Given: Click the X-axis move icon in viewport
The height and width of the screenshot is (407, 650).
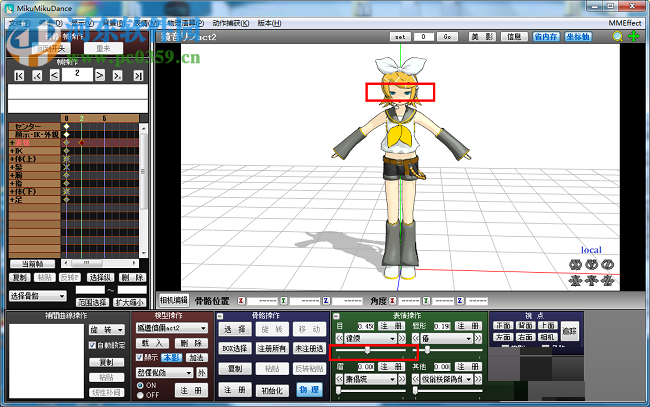Looking at the screenshot, I should click(575, 281).
